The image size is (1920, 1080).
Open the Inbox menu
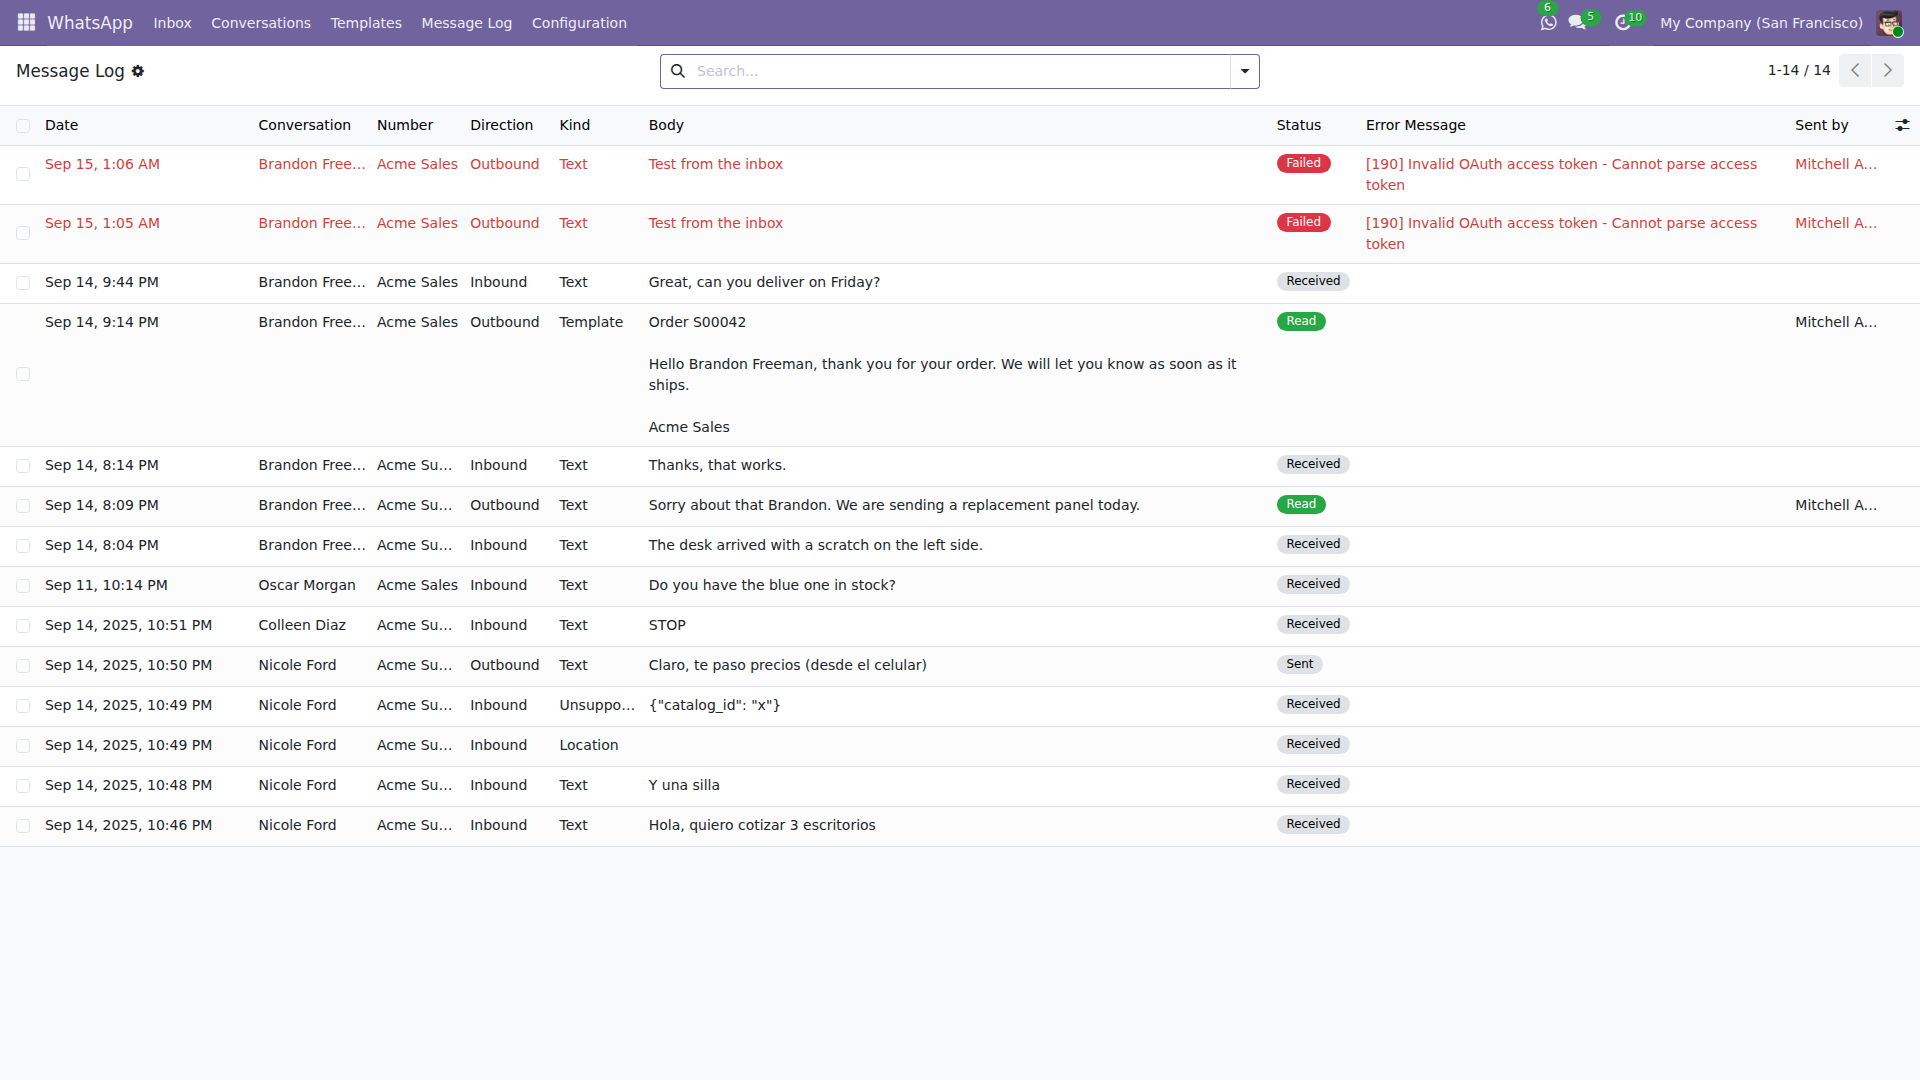(172, 23)
